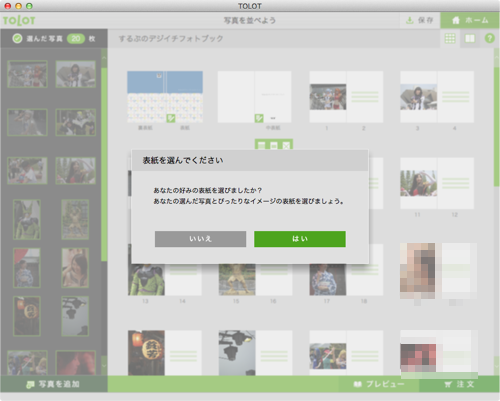Click the 保存 save icon button

click(x=420, y=20)
